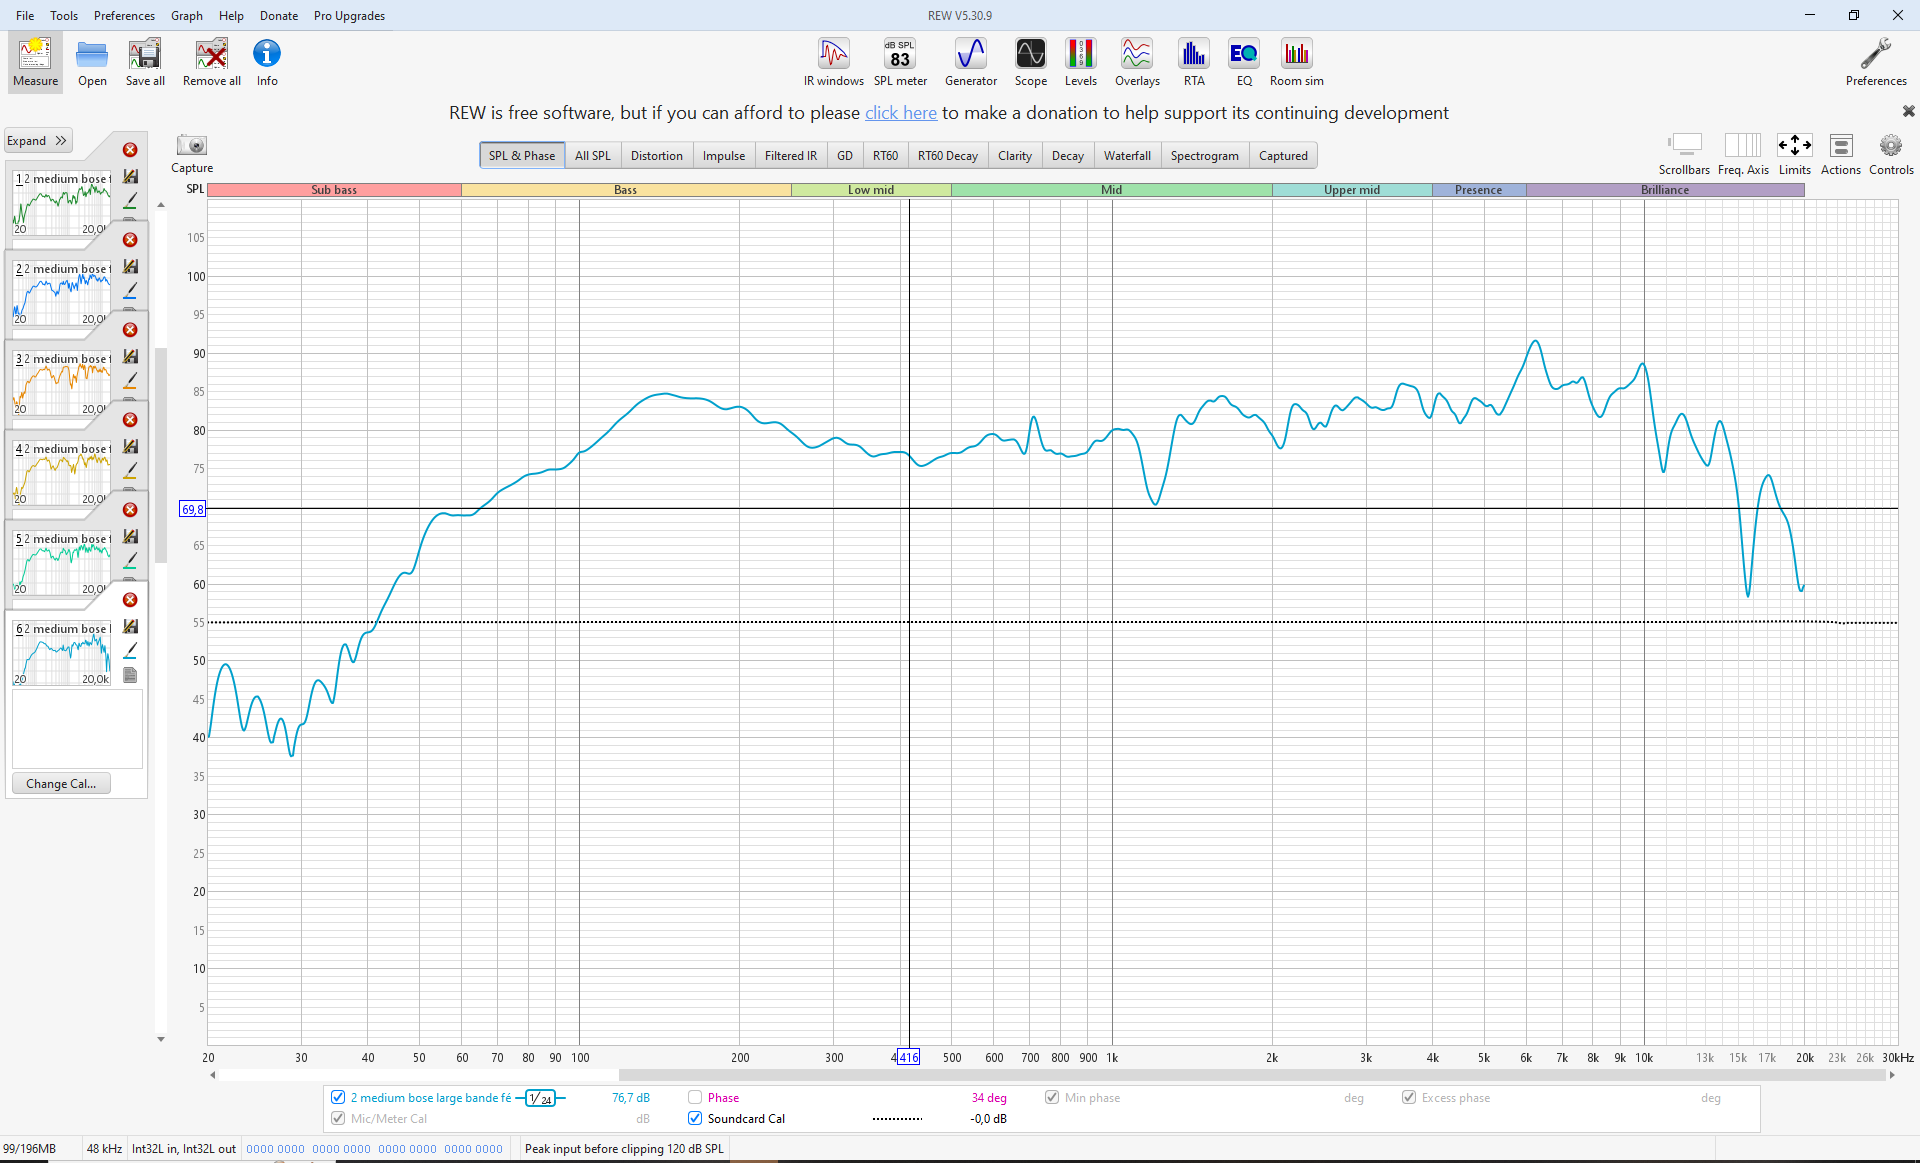Screen dimensions: 1920x1163
Task: Switch to the Waterfall tab
Action: click(x=1126, y=156)
